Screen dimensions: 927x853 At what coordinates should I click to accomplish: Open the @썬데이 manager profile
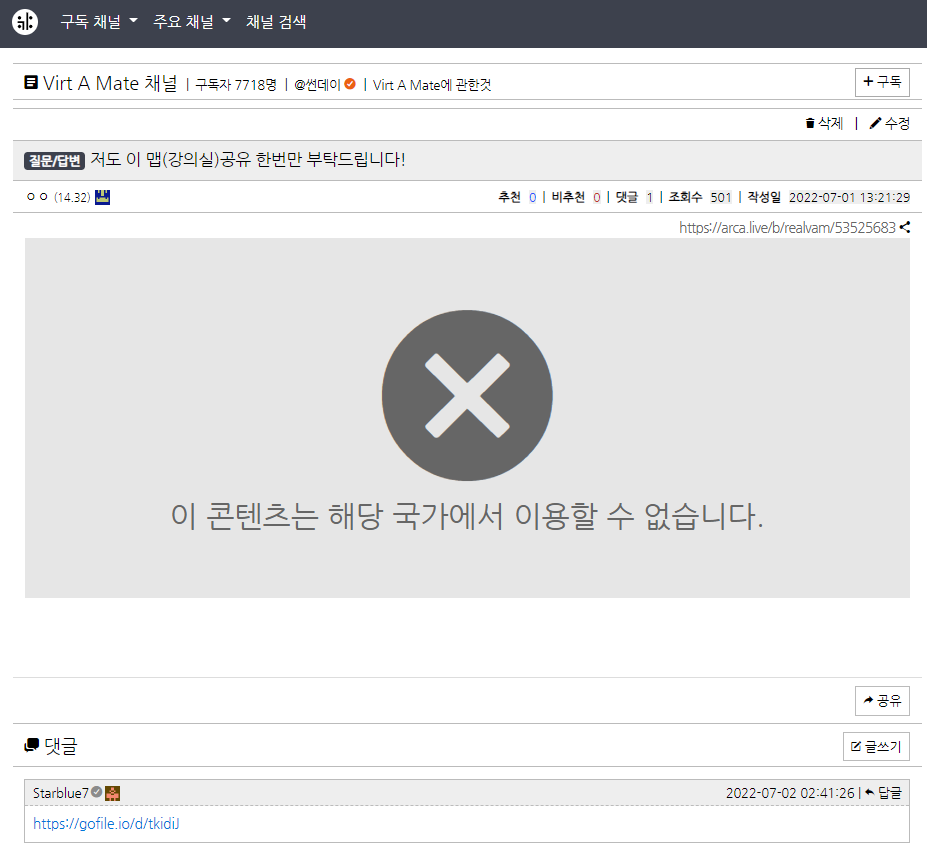pos(317,85)
